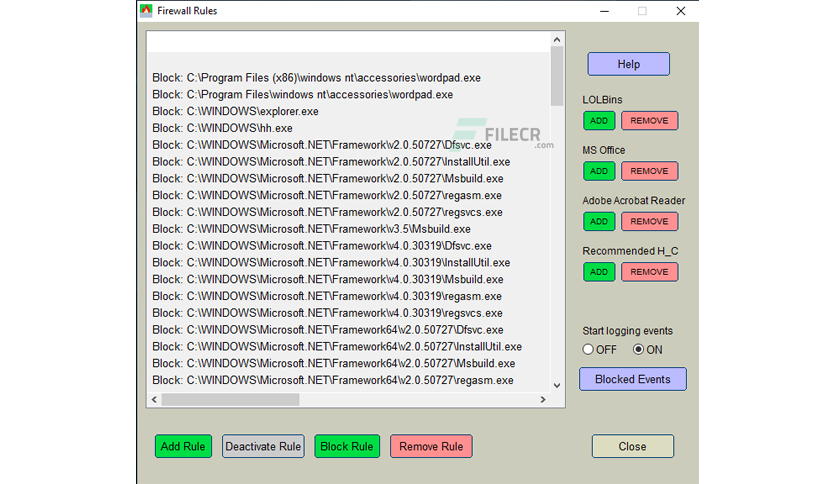Remove Recommended H_C rules
The height and width of the screenshot is (484, 836).
(x=649, y=272)
